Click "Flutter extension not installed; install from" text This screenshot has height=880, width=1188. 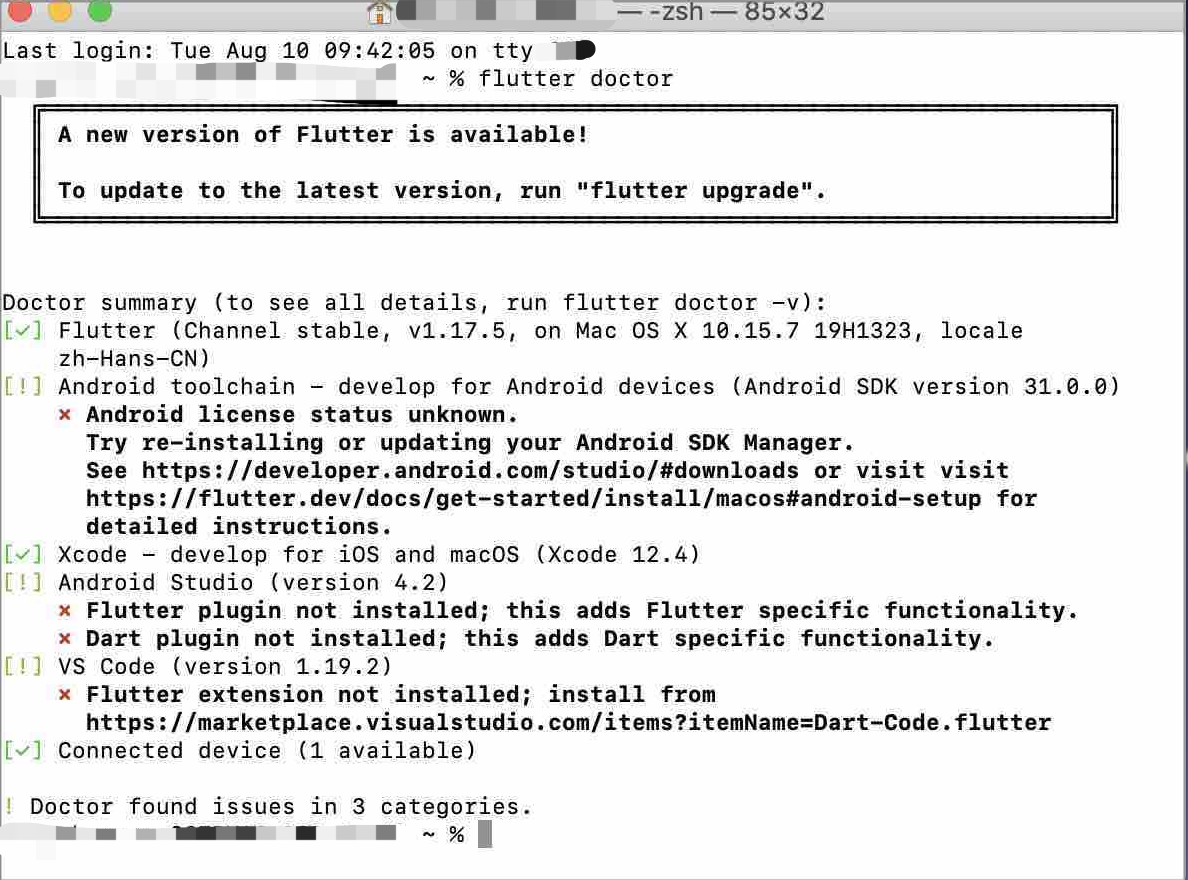(x=401, y=694)
